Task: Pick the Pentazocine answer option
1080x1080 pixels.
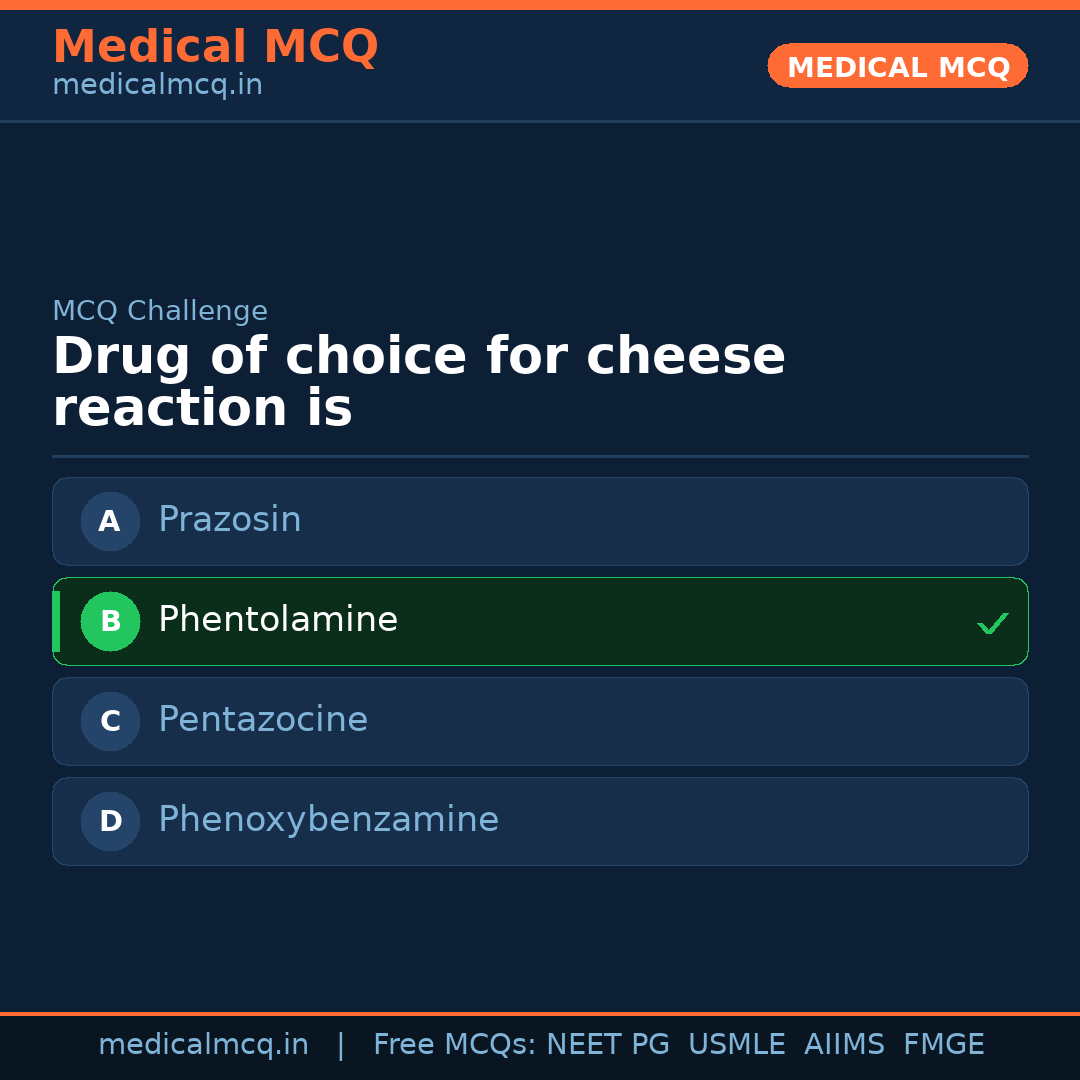Action: click(263, 720)
